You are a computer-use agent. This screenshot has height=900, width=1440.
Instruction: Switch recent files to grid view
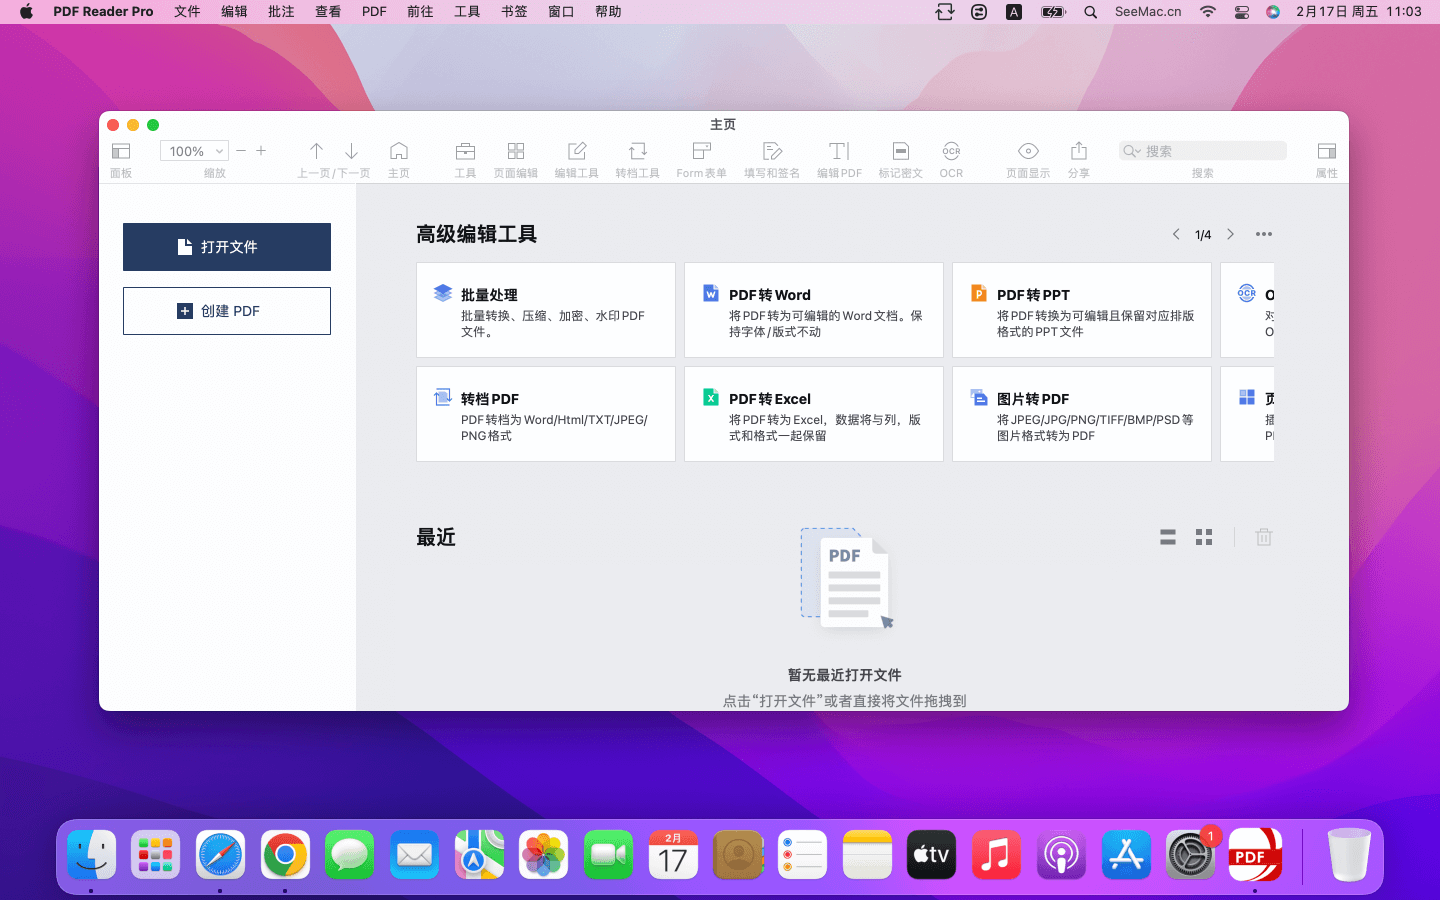click(x=1204, y=537)
